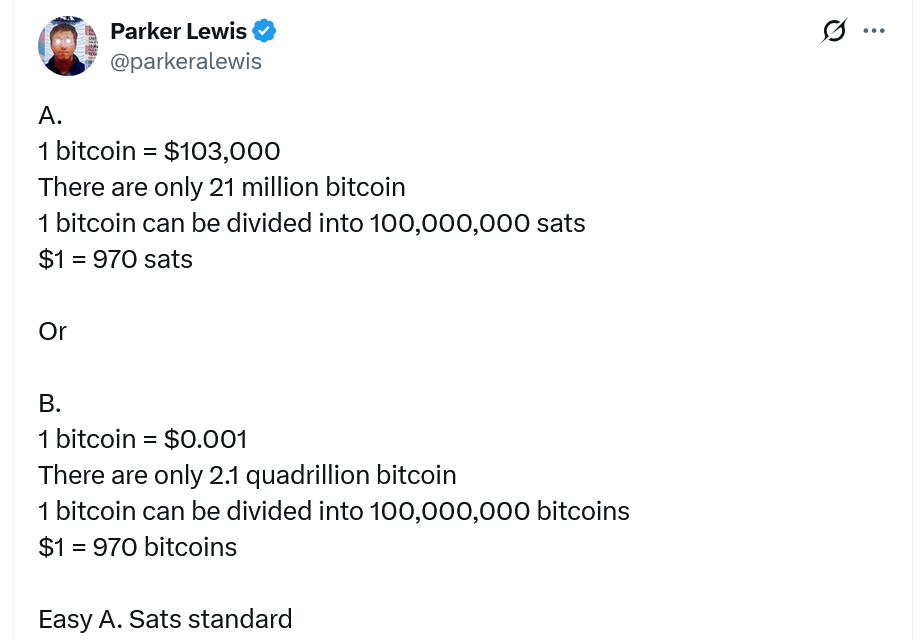Click the "Easy A. Sats standard" line

click(165, 619)
